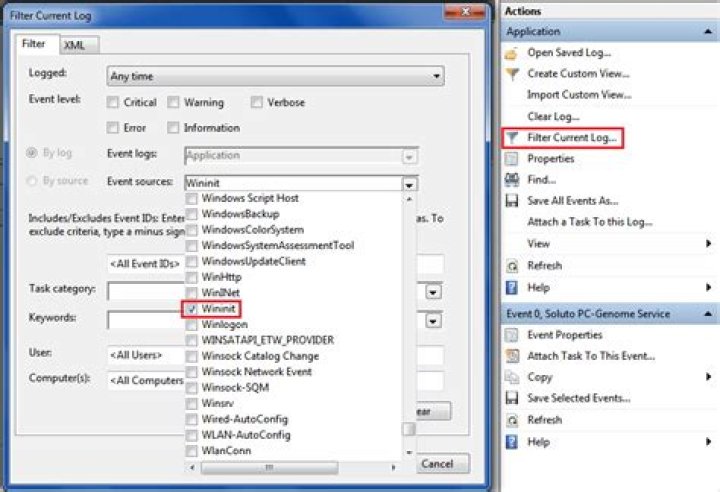The height and width of the screenshot is (492, 720).
Task: Collapse the Application actions section
Action: 708,32
